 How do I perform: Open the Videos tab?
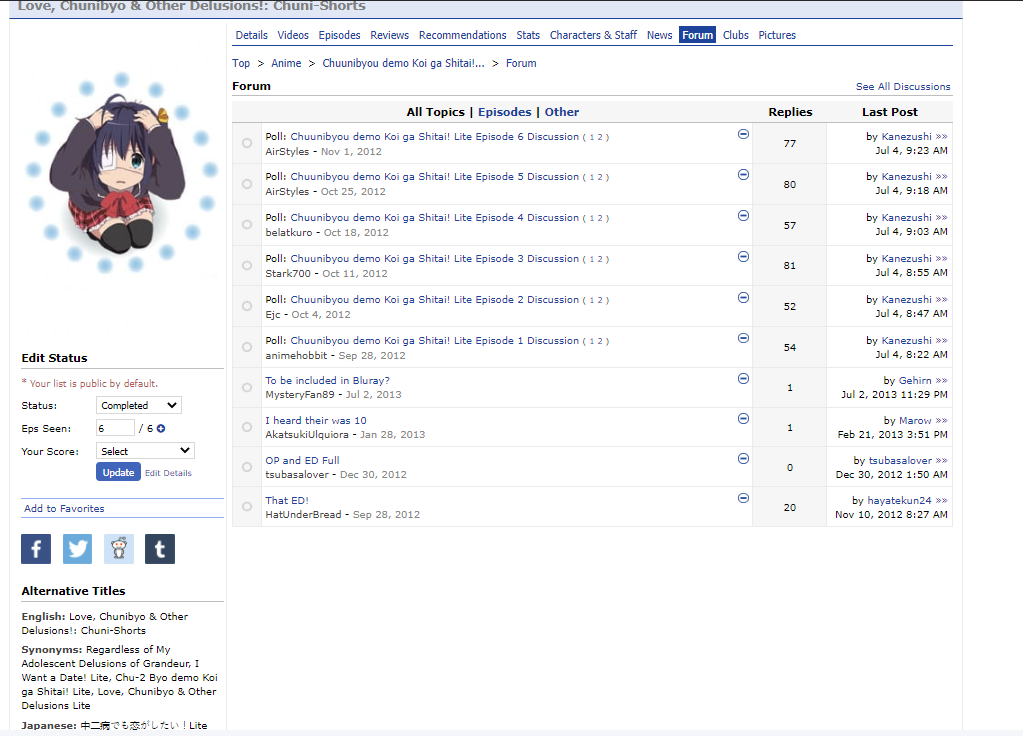293,35
